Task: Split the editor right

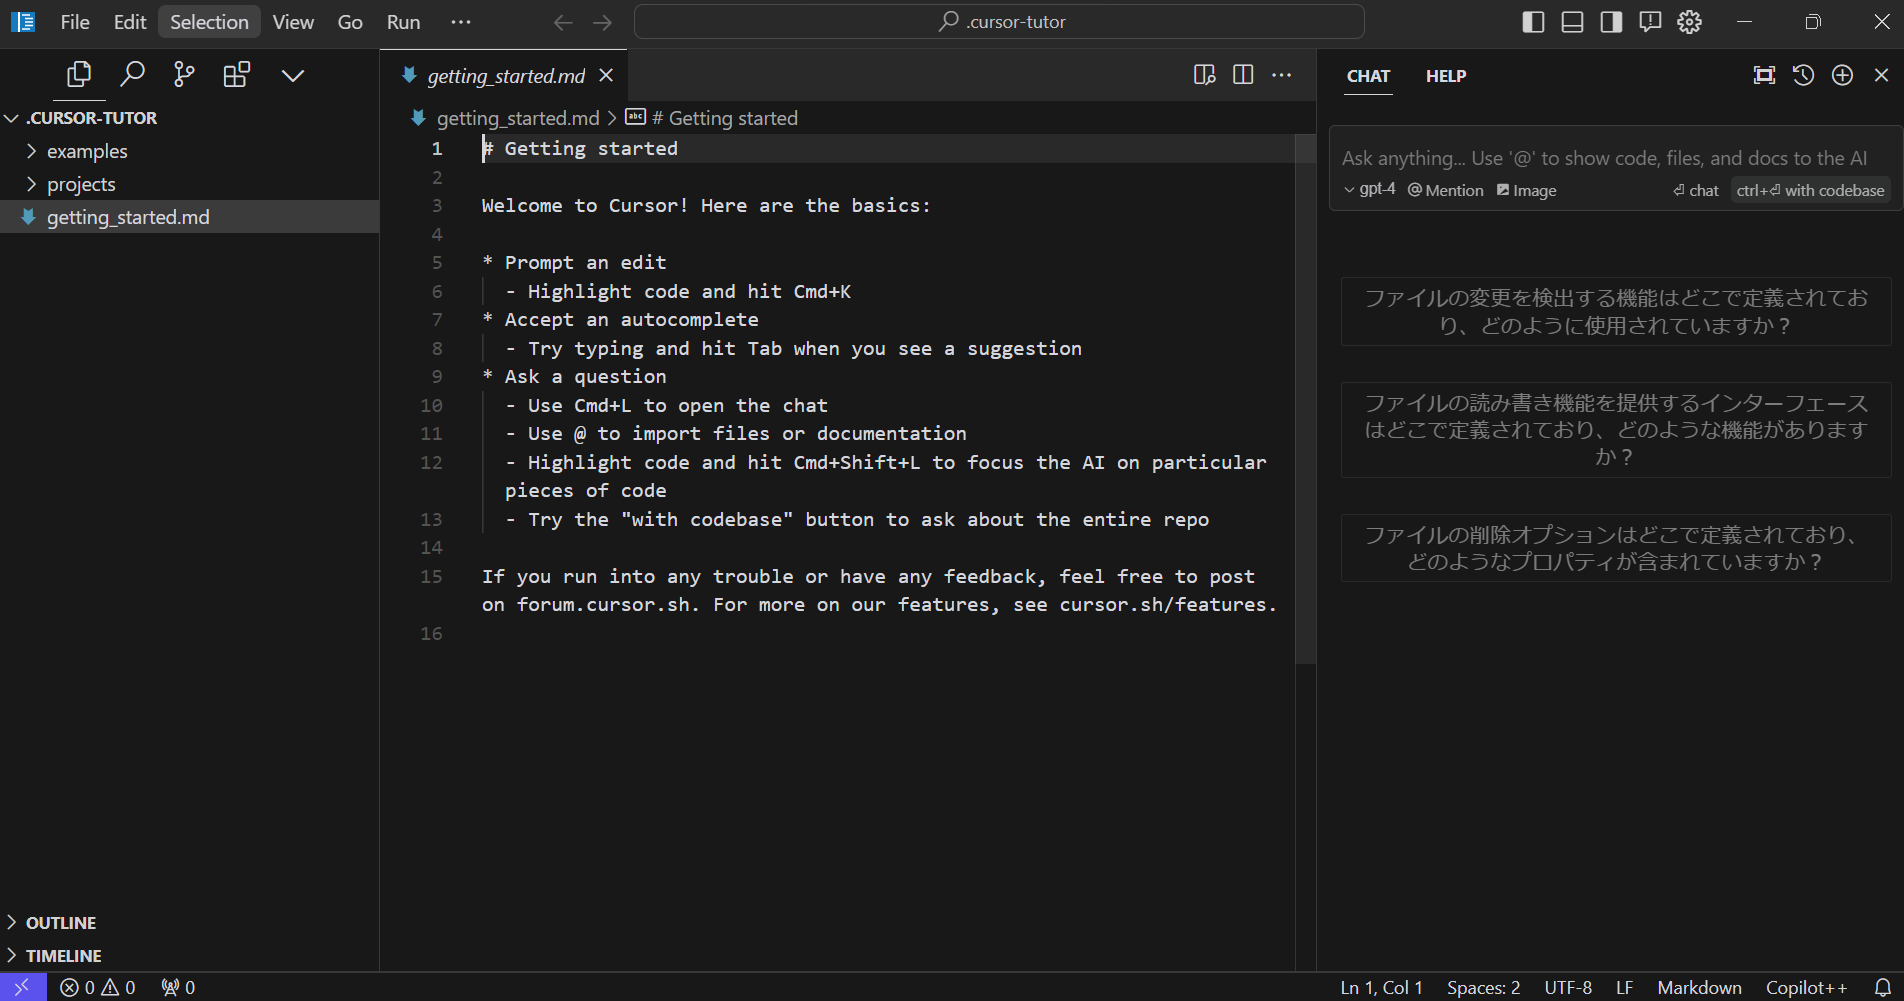Action: click(x=1243, y=75)
